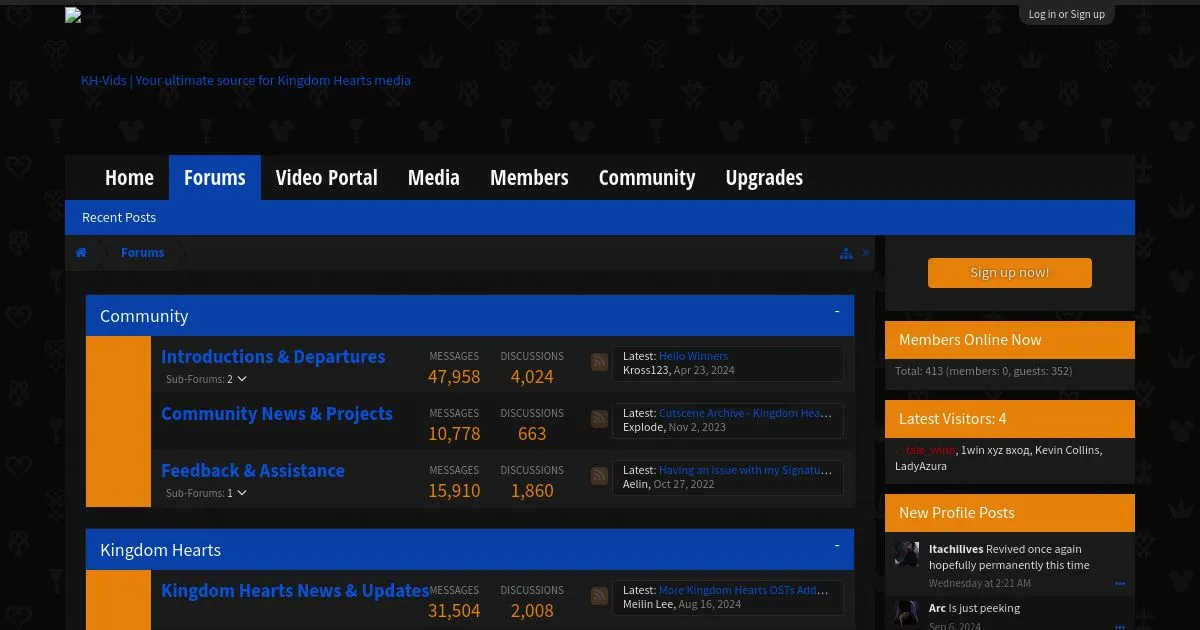Expand Sub-Forums under Introductions & Departures
1200x630 pixels.
tap(206, 379)
